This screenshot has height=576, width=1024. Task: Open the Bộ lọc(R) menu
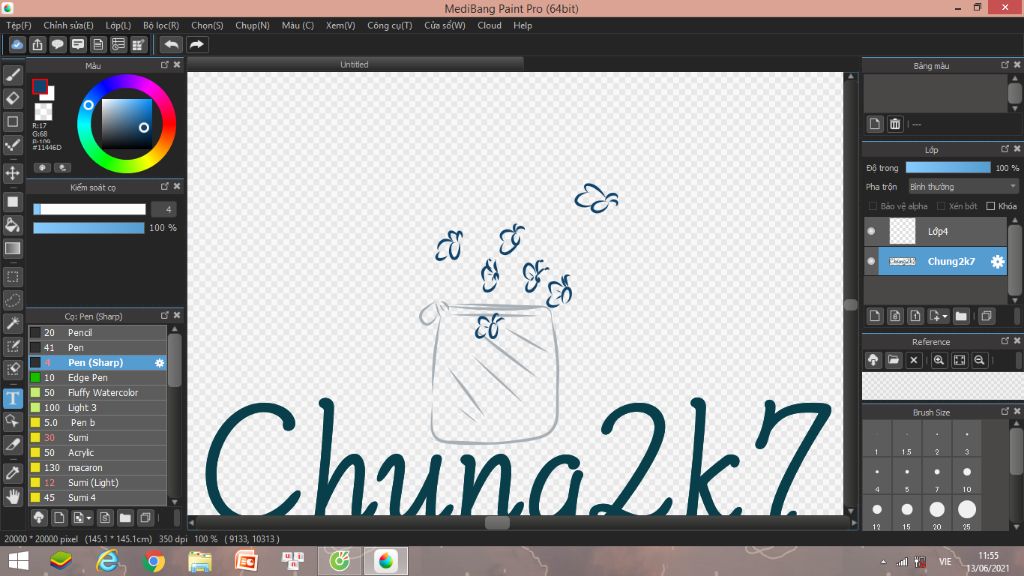161,25
